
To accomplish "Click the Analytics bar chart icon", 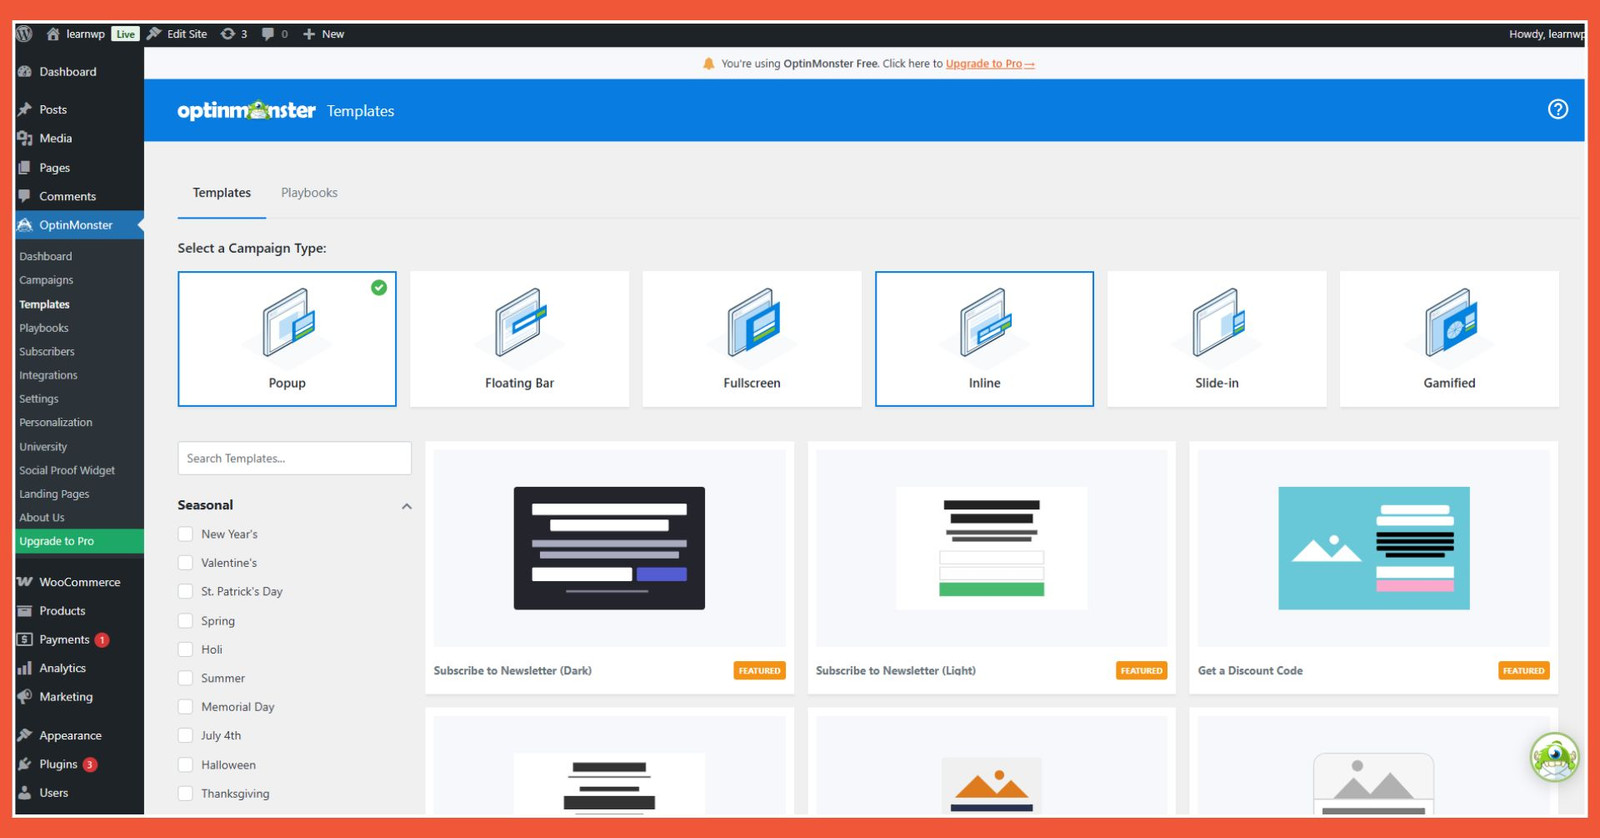I will [x=25, y=668].
